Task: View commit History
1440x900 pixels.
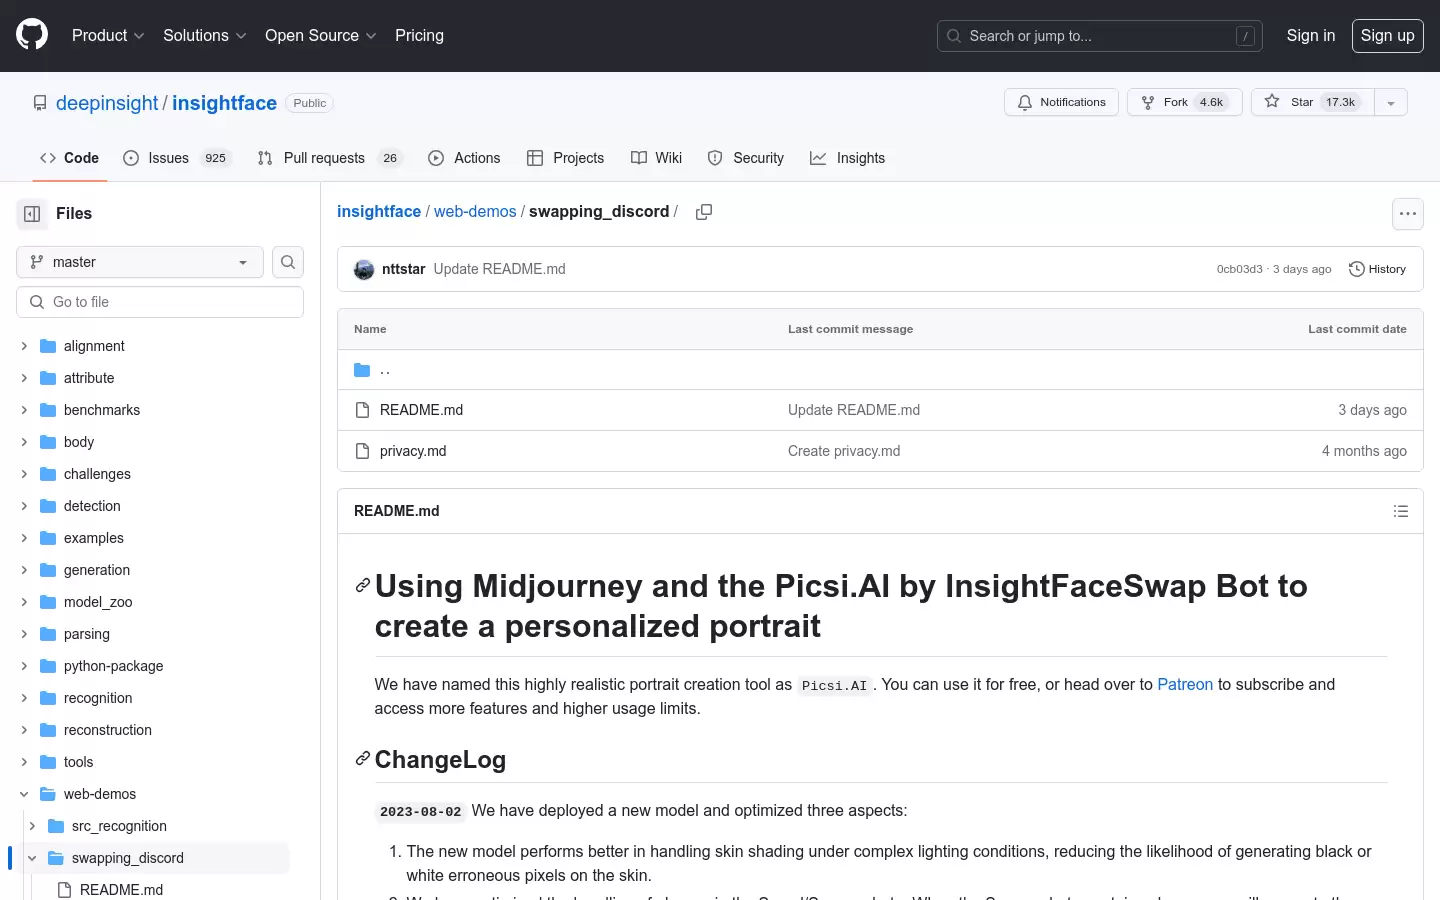Action: click(x=1378, y=269)
